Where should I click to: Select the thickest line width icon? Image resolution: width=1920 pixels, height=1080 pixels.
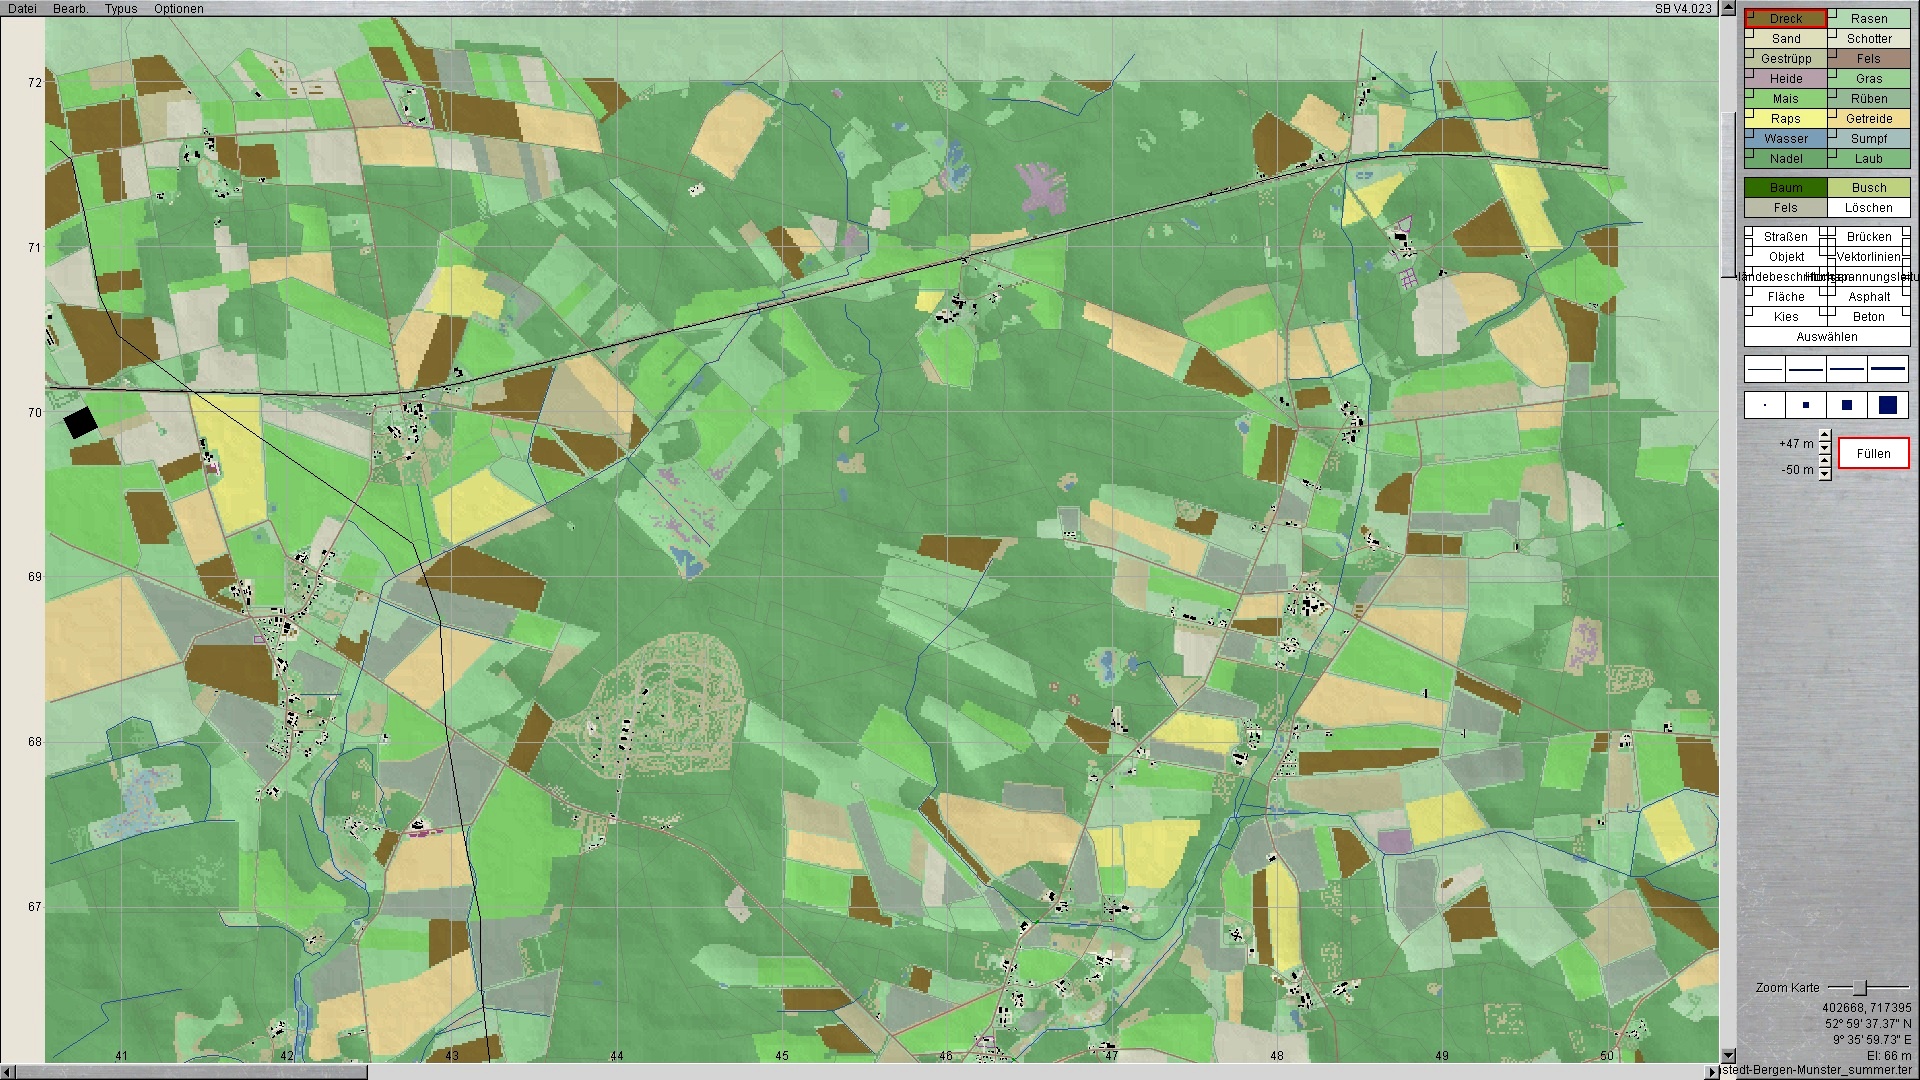(x=1888, y=369)
